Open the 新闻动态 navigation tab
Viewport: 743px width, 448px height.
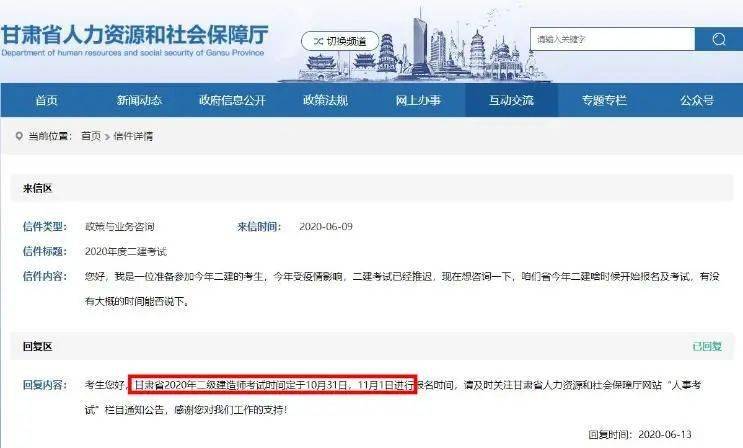139,100
